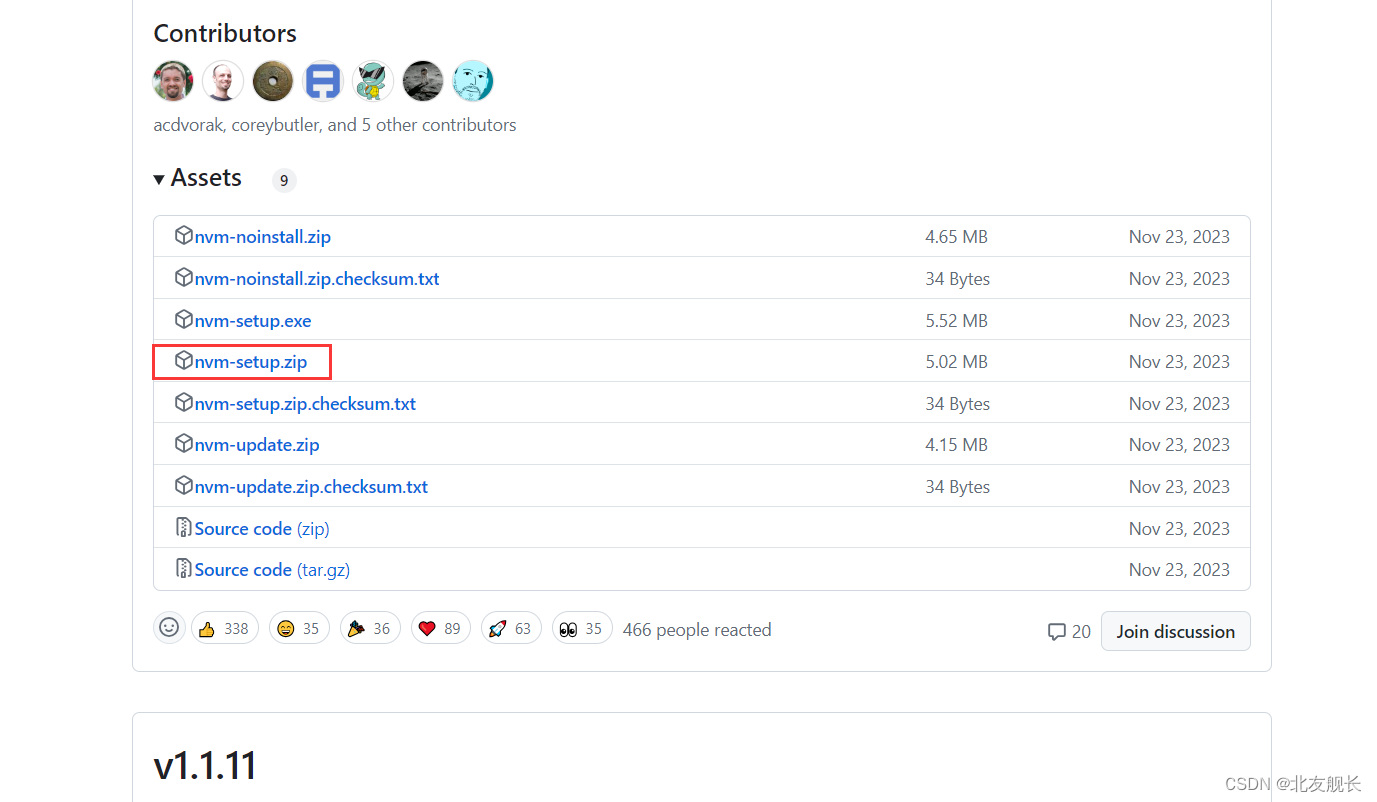Toggle the thumbs up reaction with 338
The width and height of the screenshot is (1377, 802).
(225, 628)
